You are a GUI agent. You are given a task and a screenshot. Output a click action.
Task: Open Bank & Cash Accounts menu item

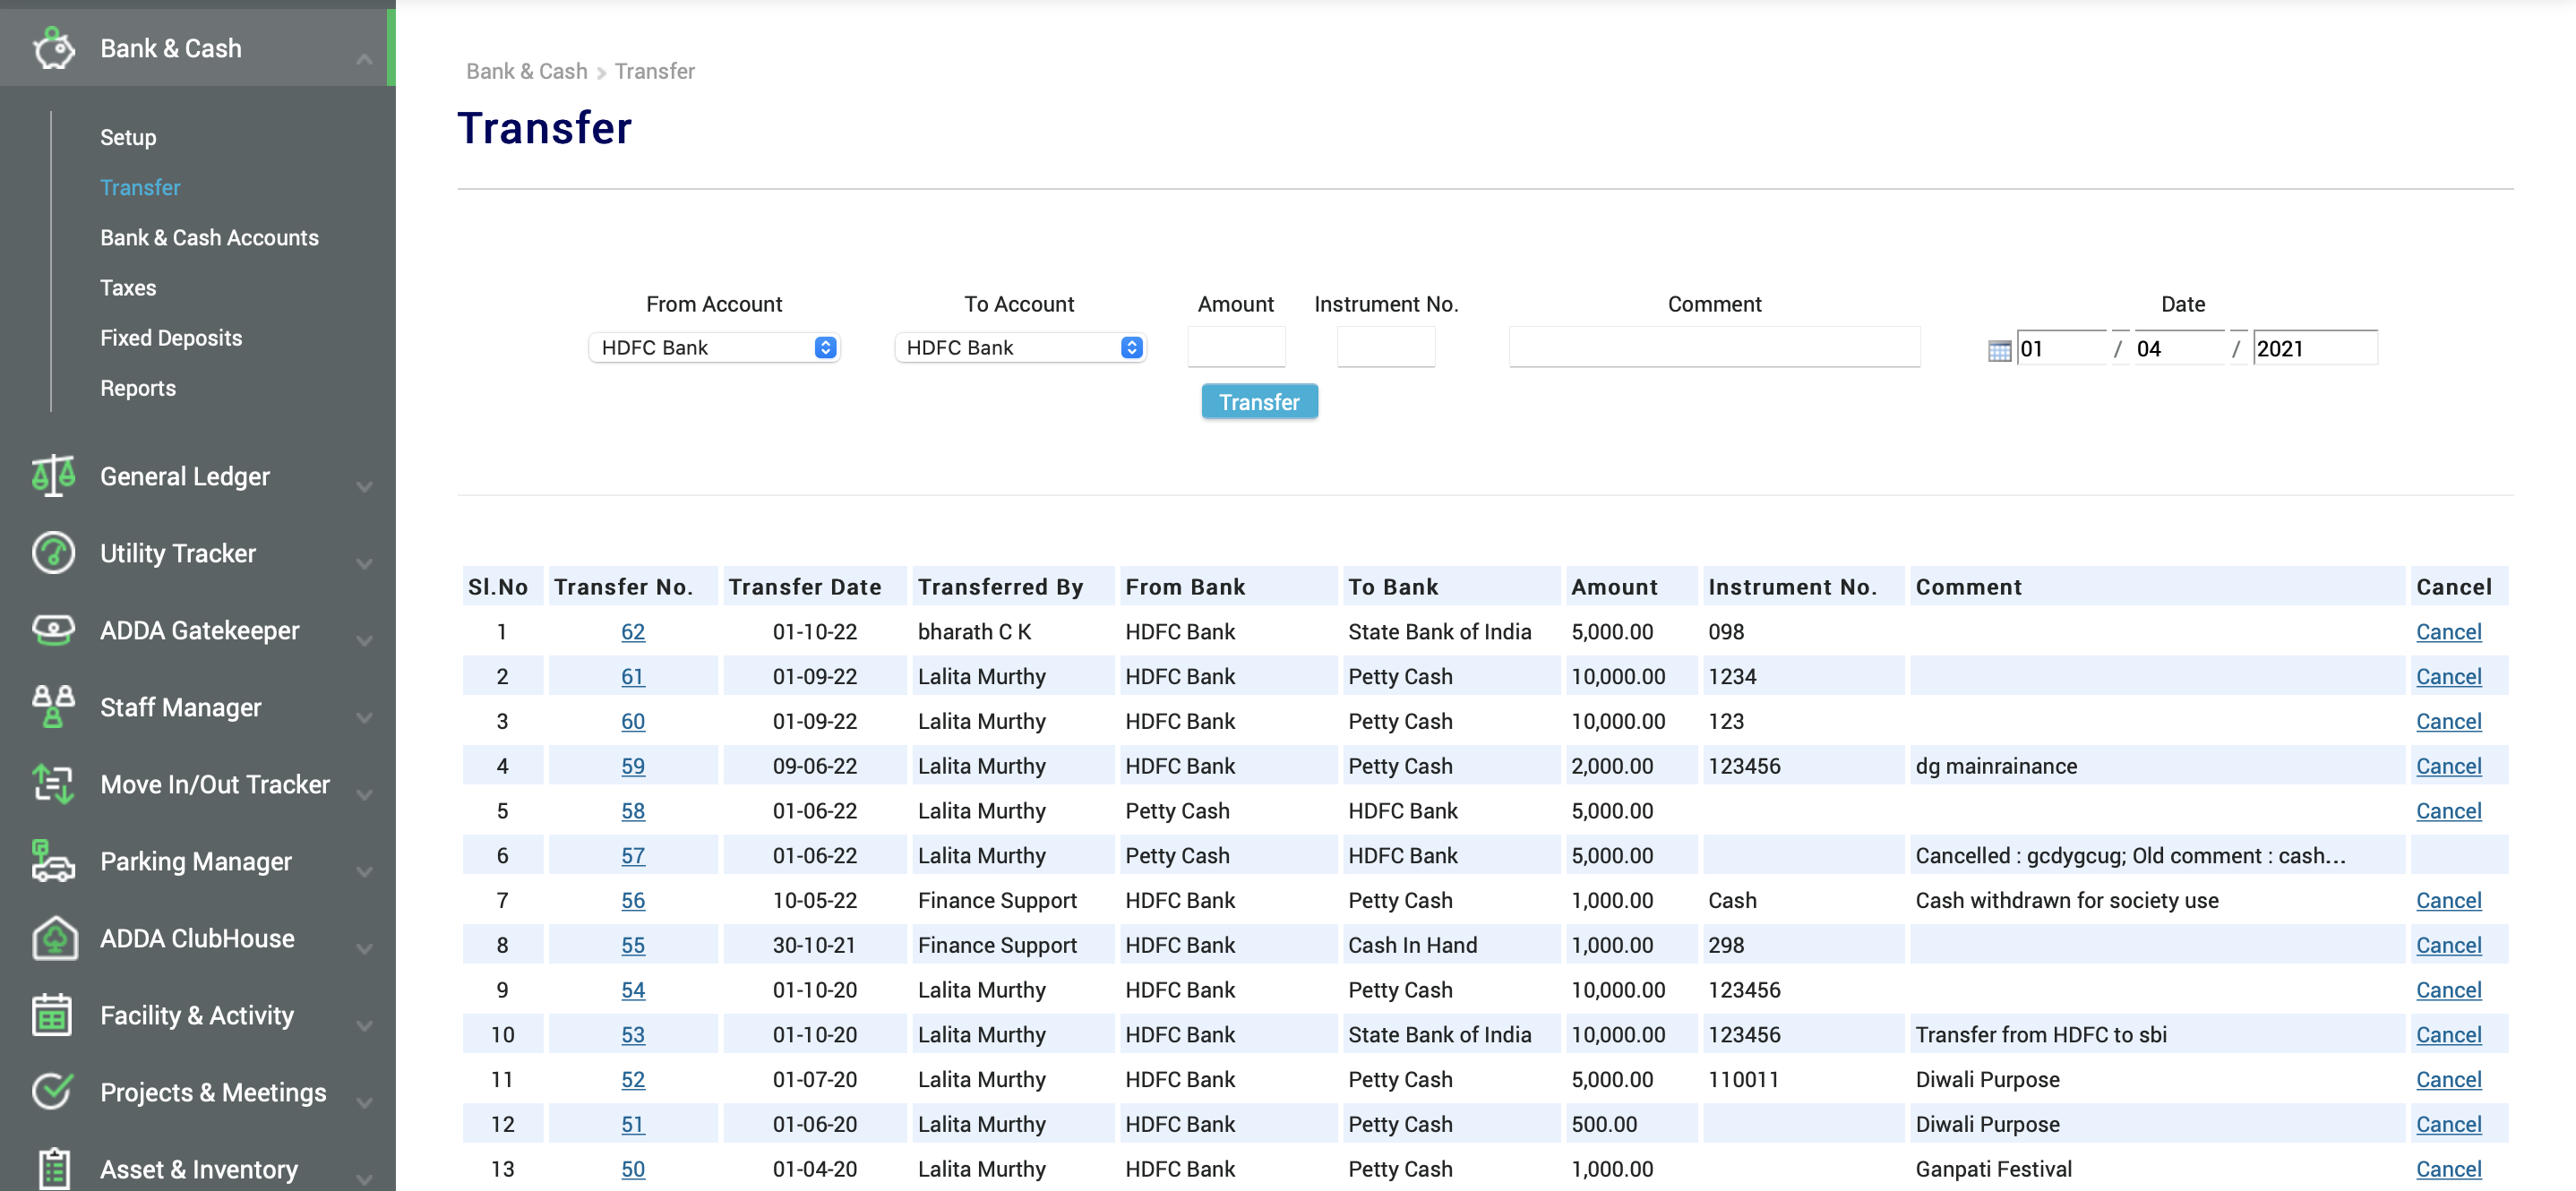[209, 237]
